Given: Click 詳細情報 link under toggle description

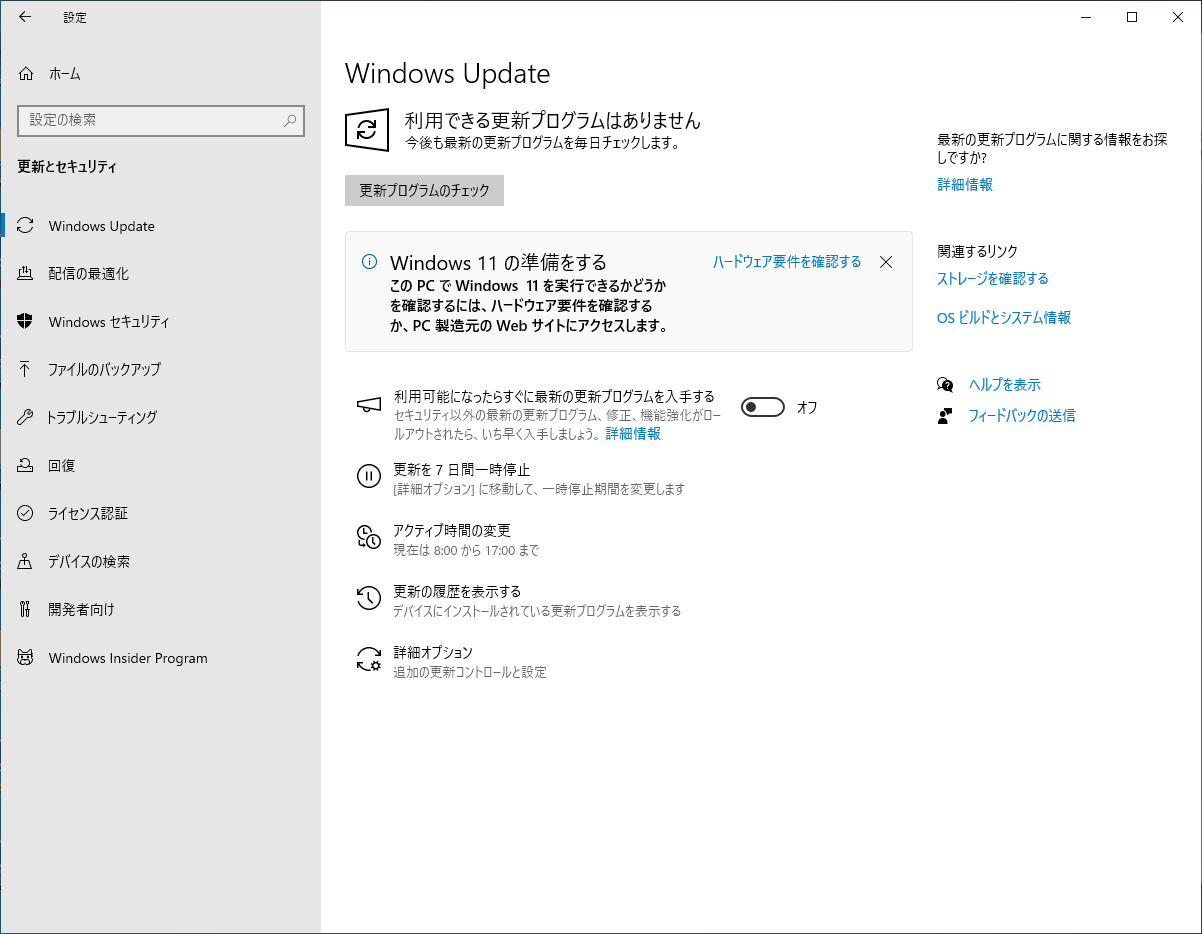Looking at the screenshot, I should coord(633,434).
